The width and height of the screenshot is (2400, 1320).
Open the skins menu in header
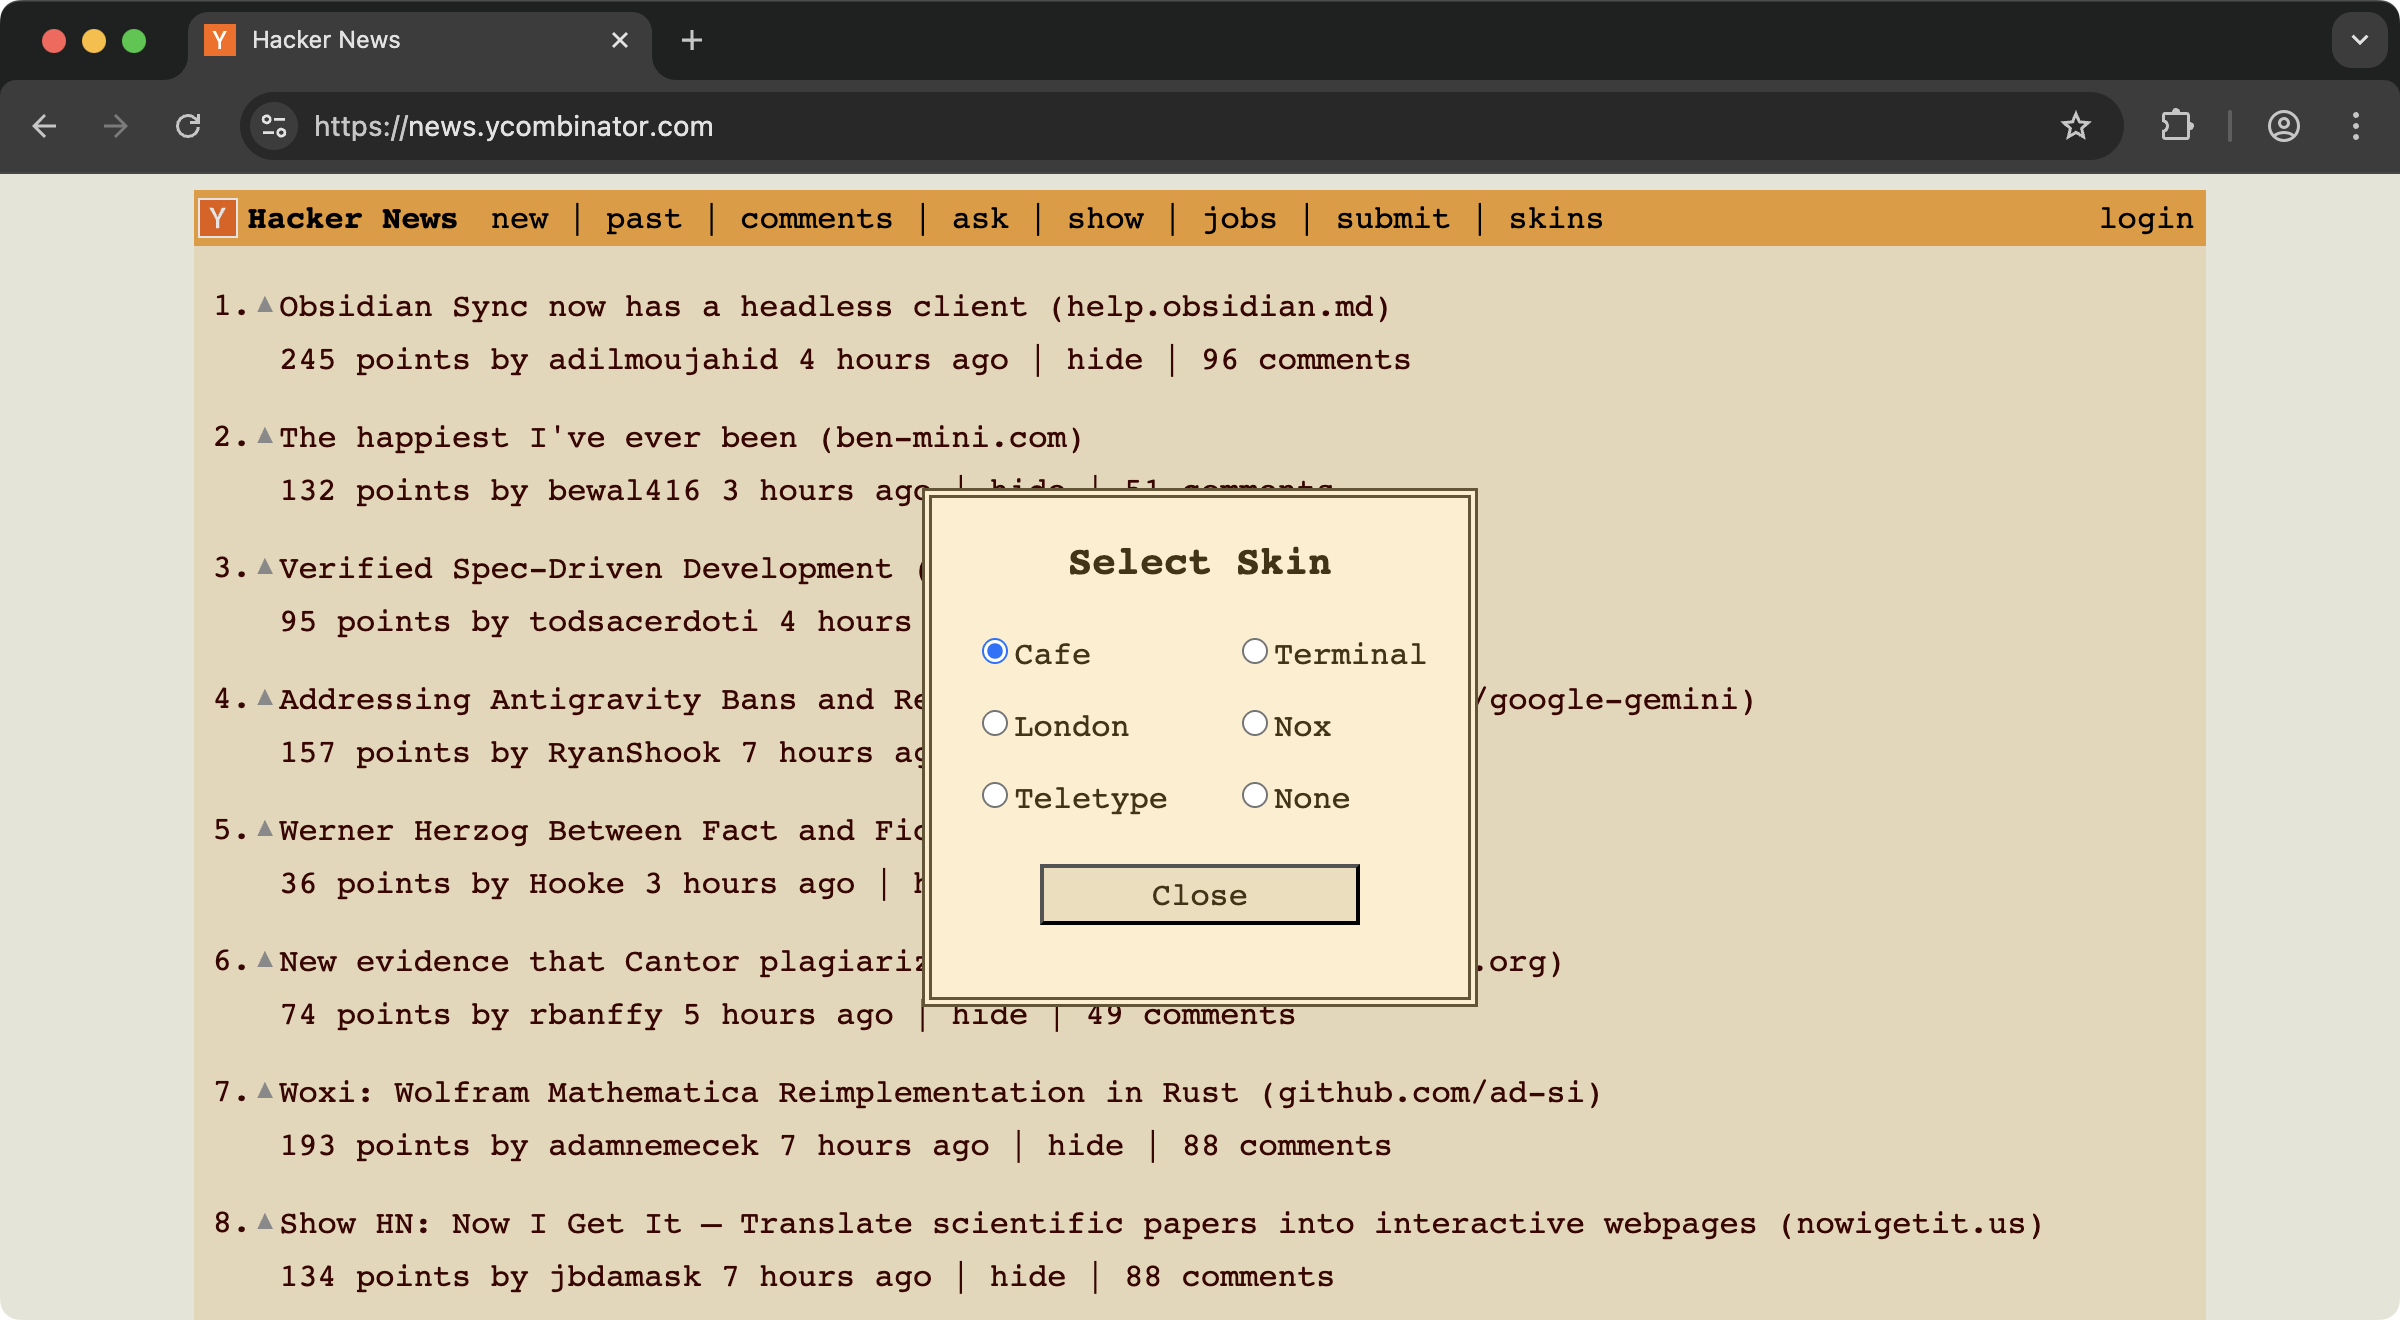tap(1555, 218)
